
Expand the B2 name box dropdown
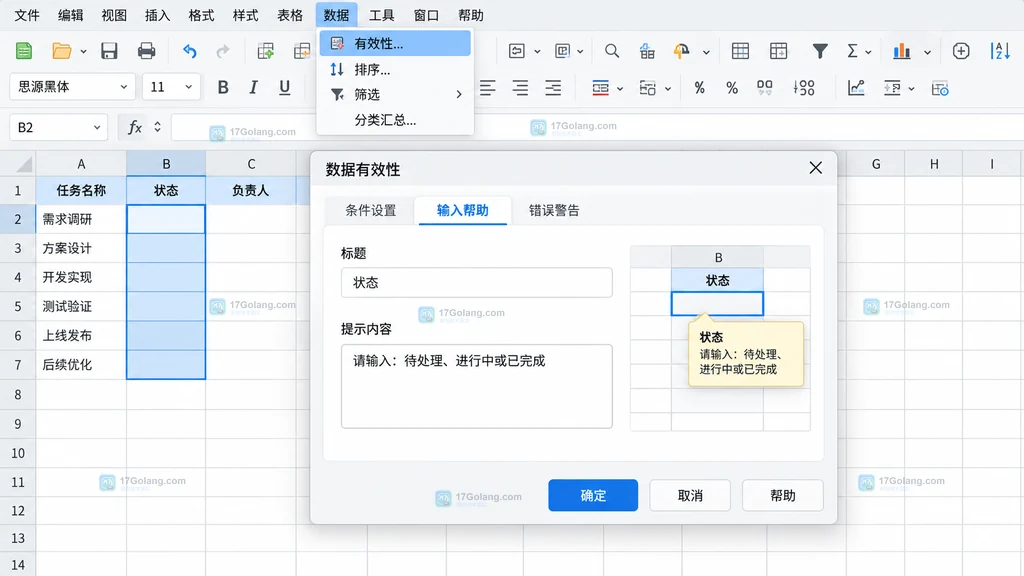point(97,127)
